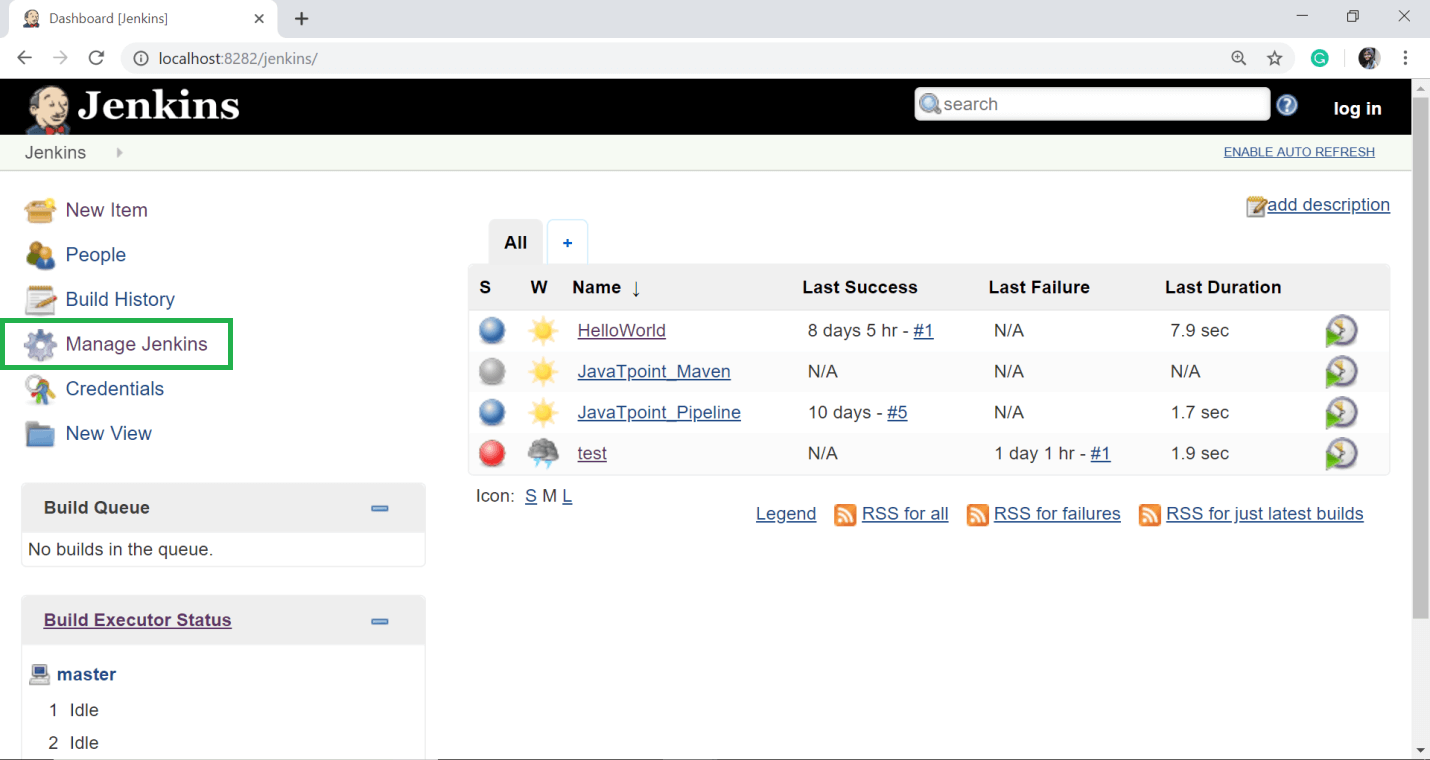Expand the Jenkins breadcrumb arrow
This screenshot has width=1430, height=760.
[x=119, y=153]
